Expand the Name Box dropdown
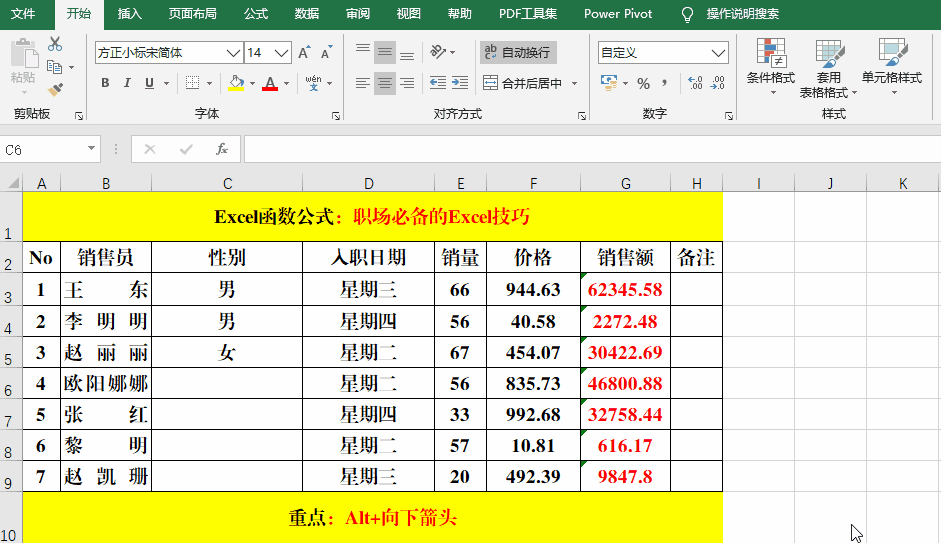 (x=91, y=148)
